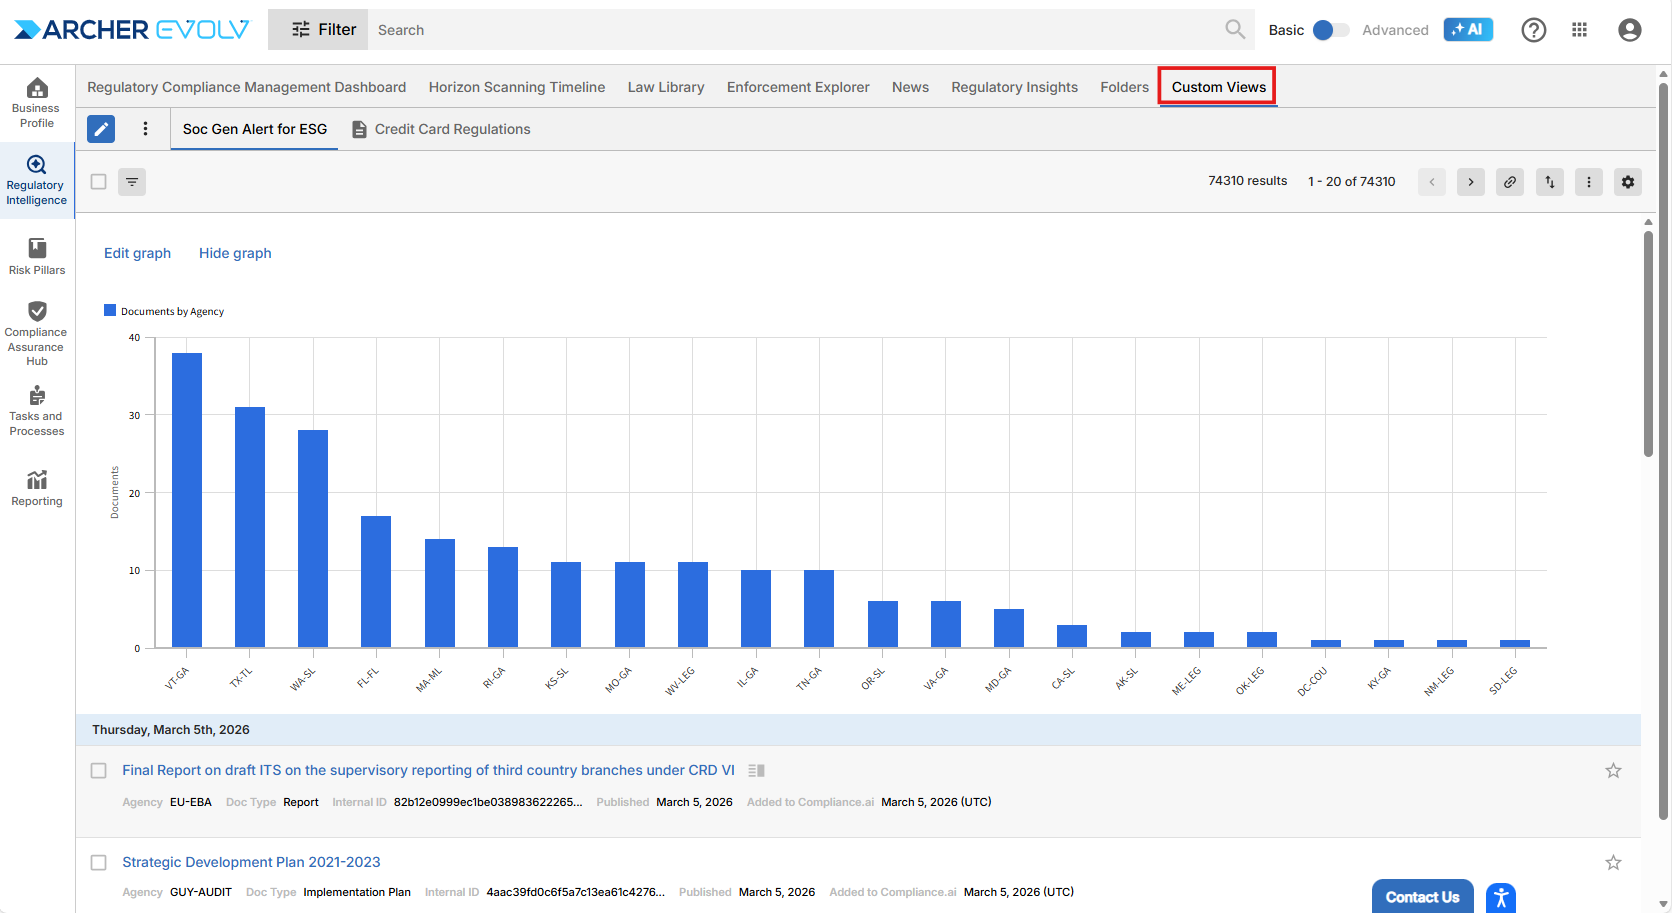Click the Contact Us button
Image resolution: width=1672 pixels, height=913 pixels.
coord(1421,897)
